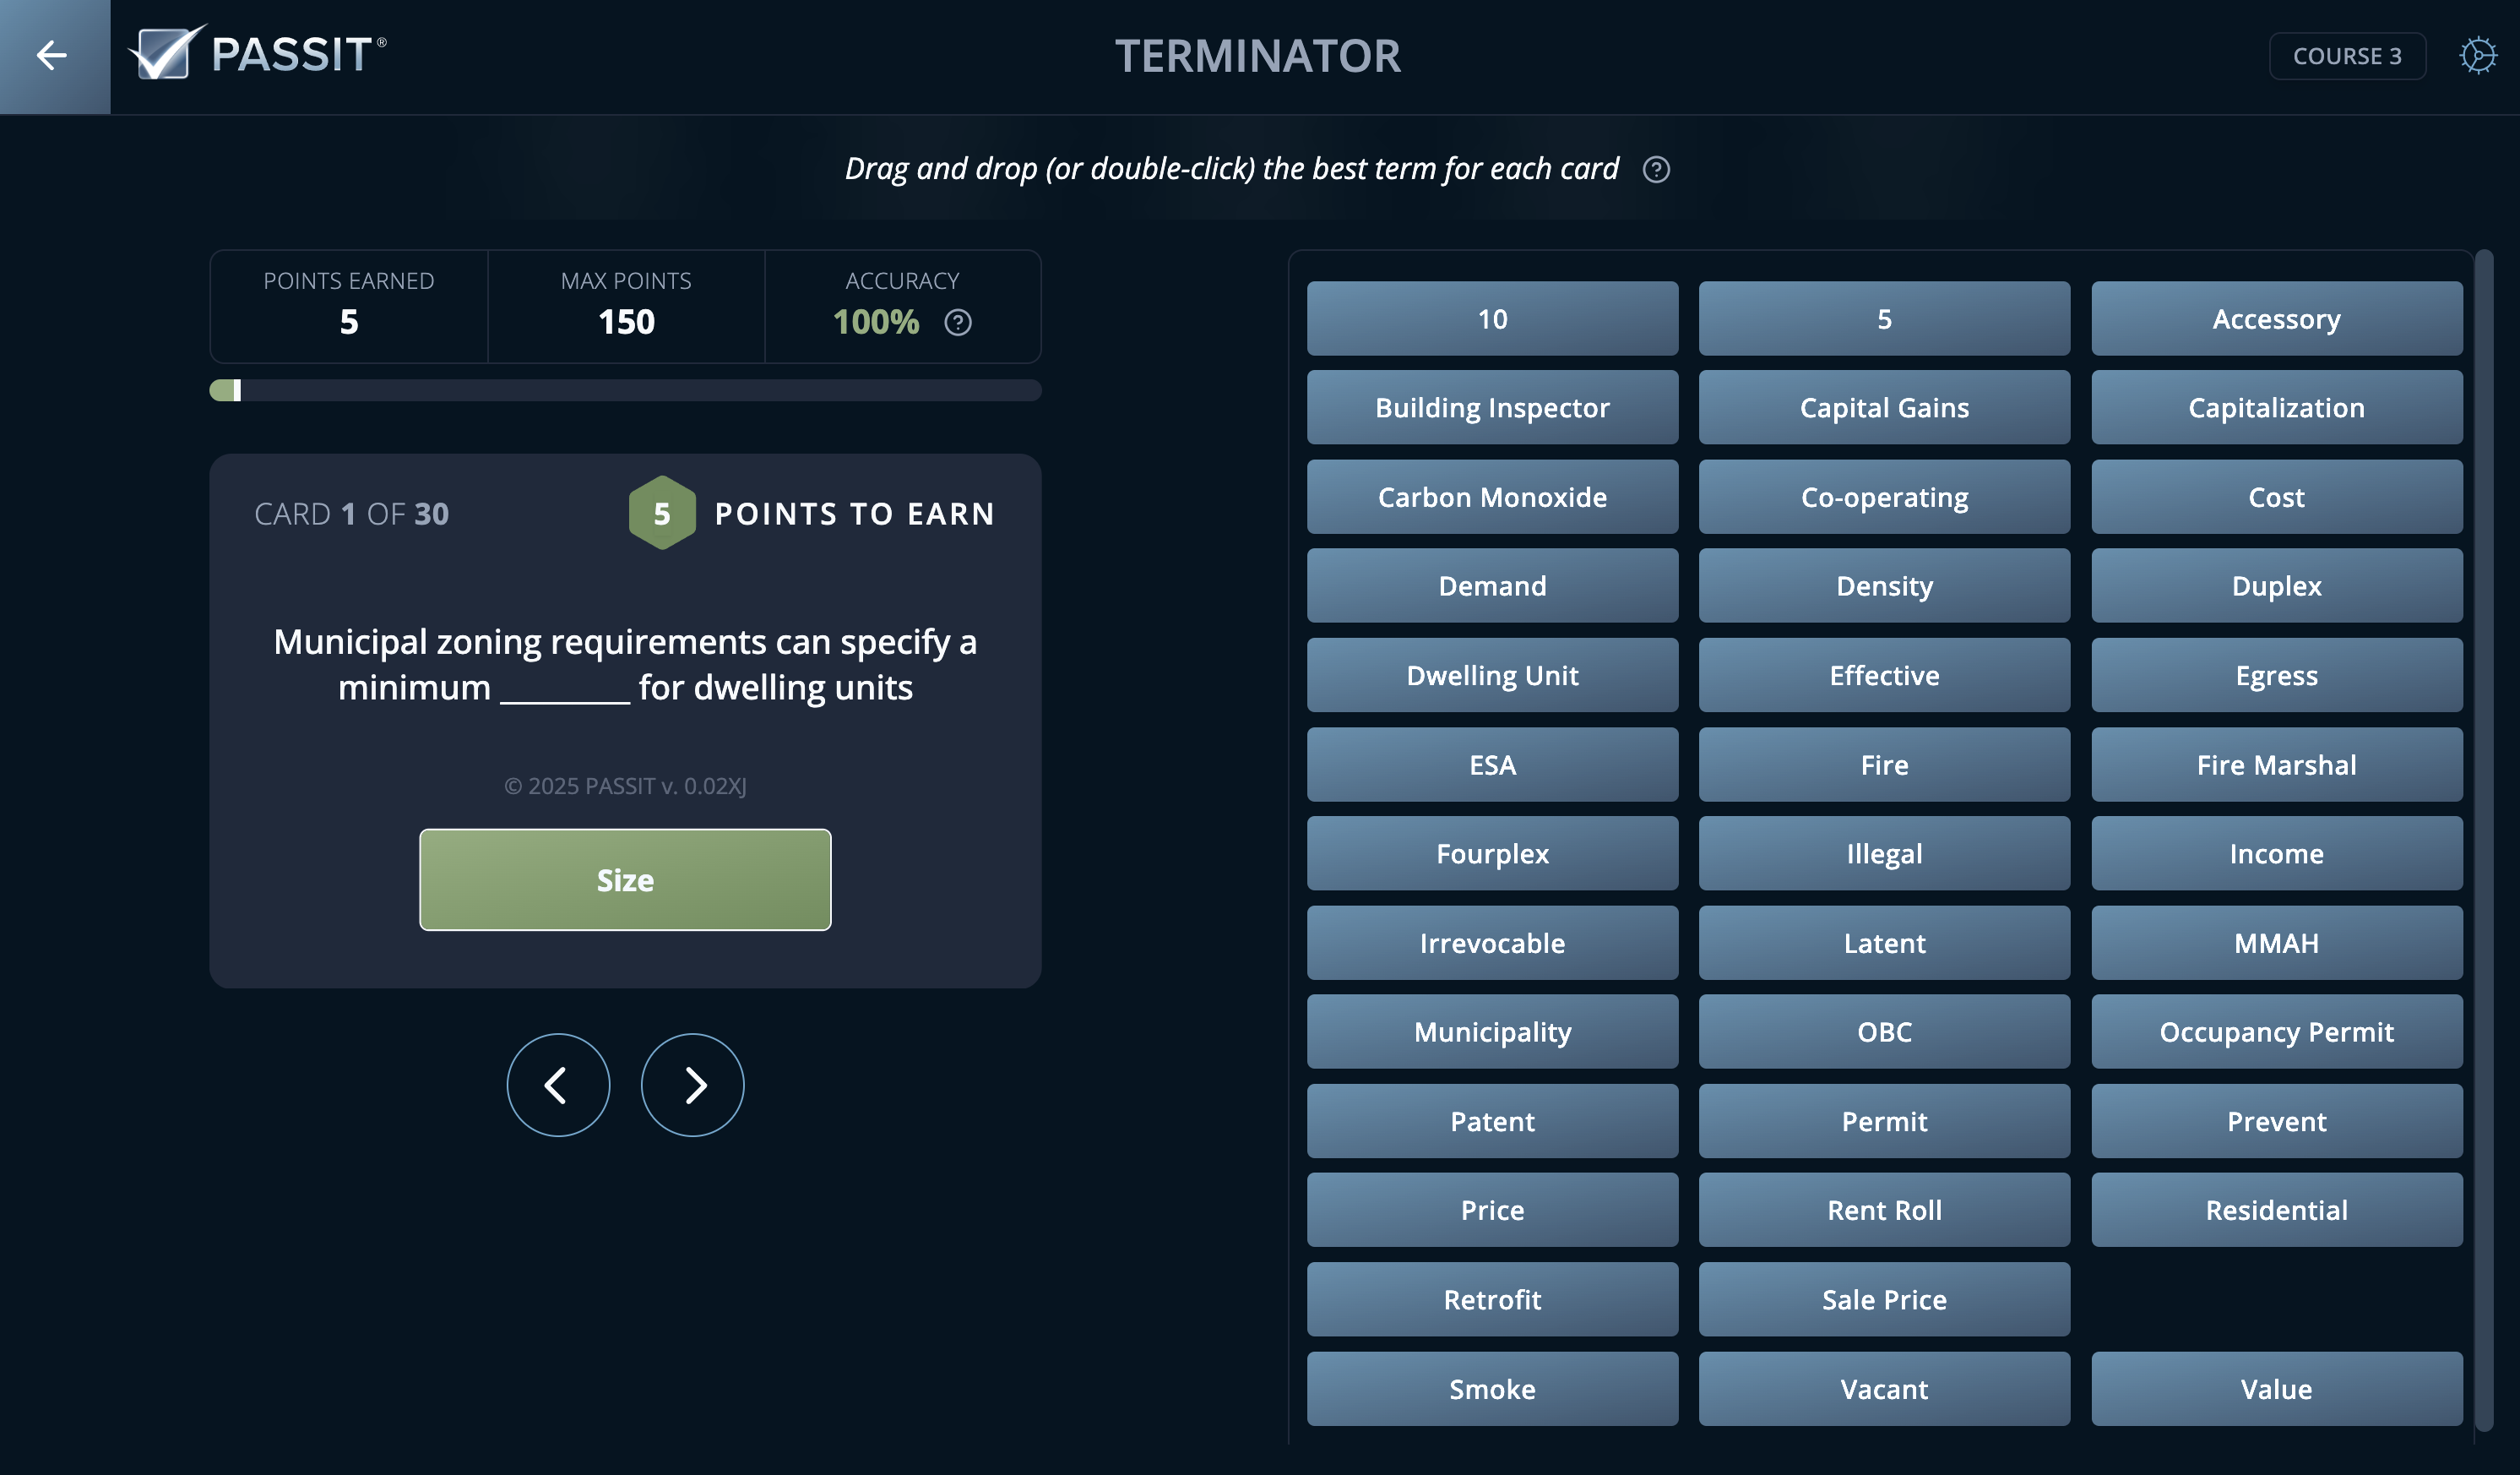Advance to the next card arrow
This screenshot has width=2520, height=1475.
point(692,1085)
